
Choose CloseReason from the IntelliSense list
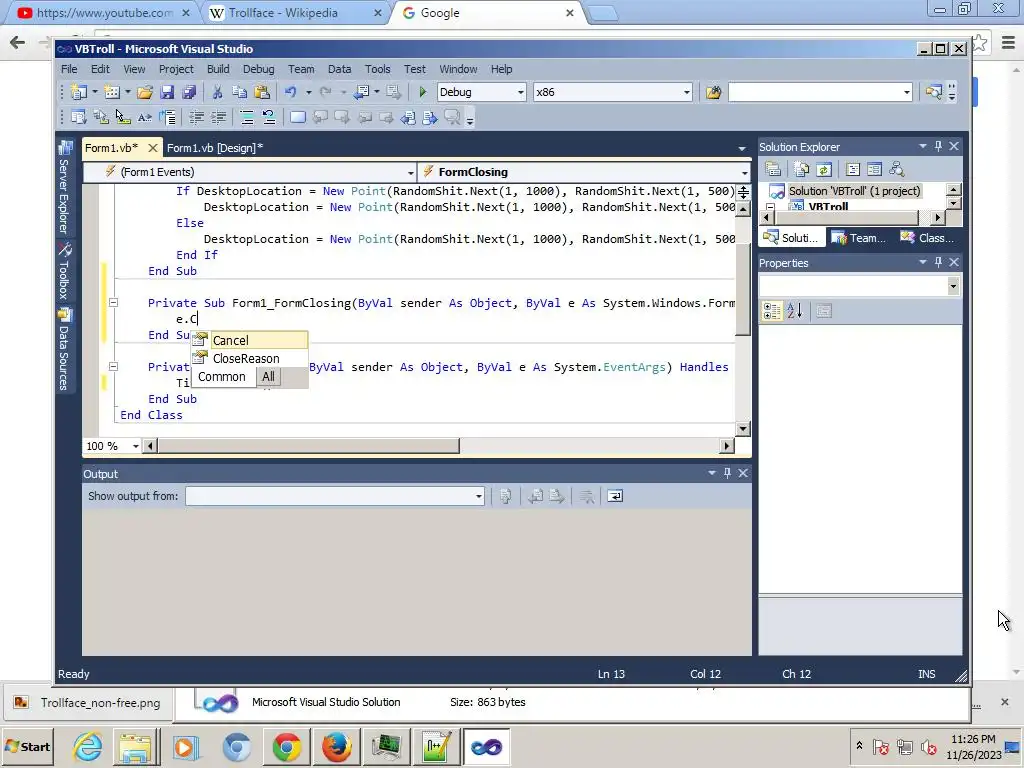tap(249, 359)
